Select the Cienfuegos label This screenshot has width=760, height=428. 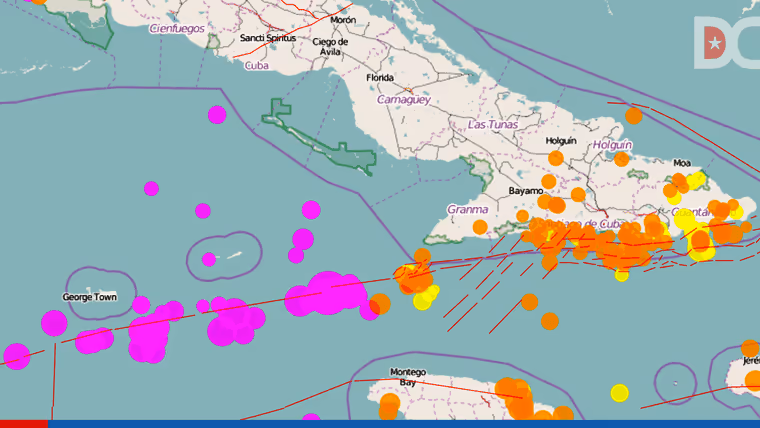click(177, 29)
